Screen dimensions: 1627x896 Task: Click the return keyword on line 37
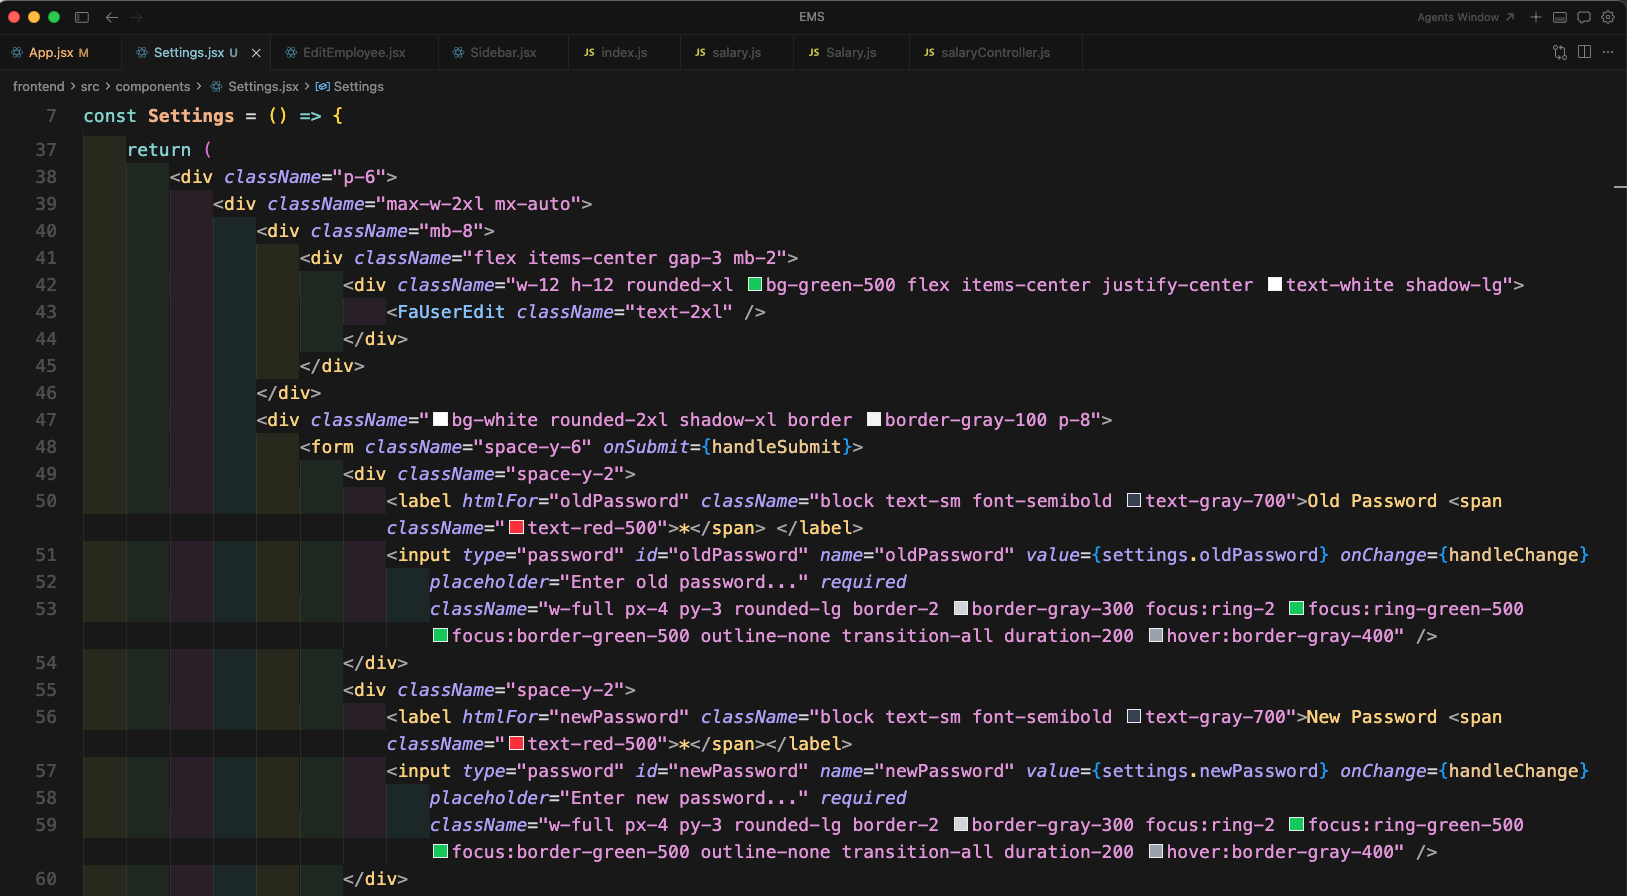coord(159,150)
